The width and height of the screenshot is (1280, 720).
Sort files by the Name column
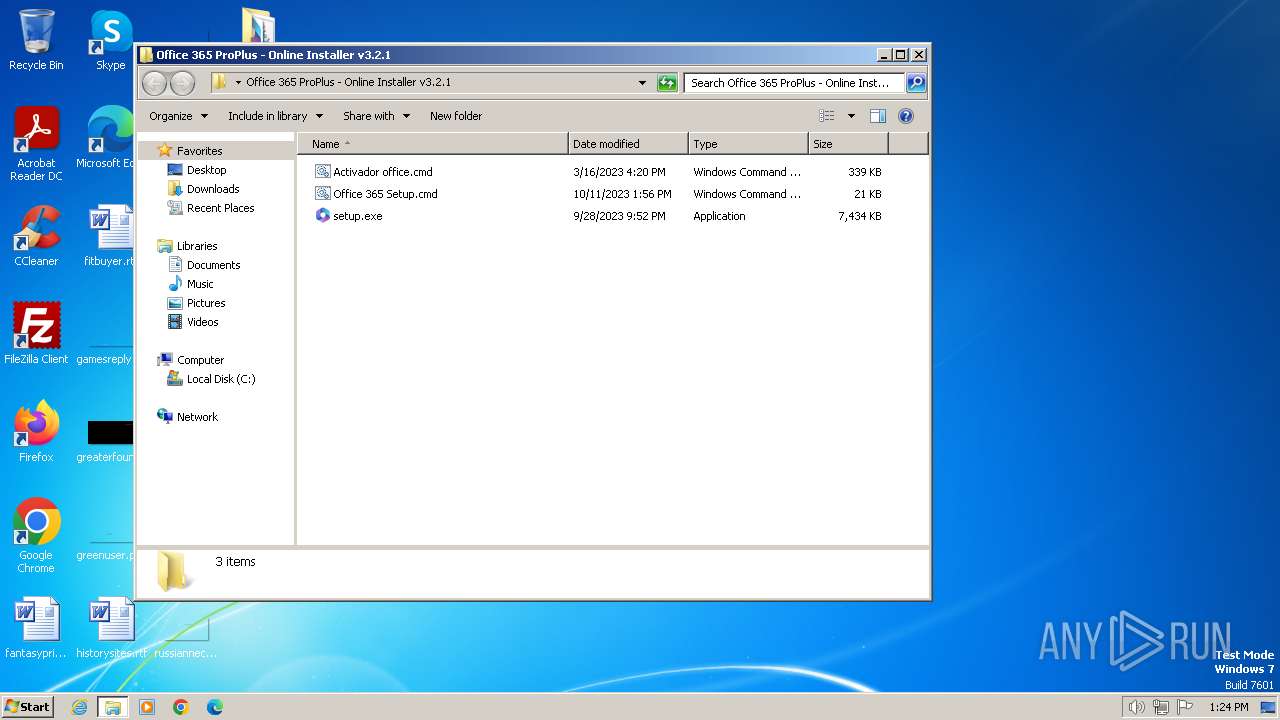432,144
